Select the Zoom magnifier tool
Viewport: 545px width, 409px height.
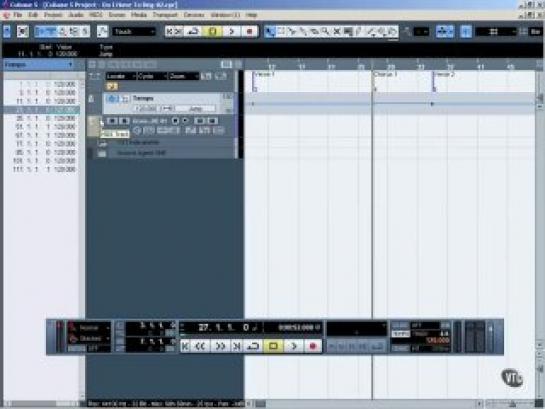(325, 32)
